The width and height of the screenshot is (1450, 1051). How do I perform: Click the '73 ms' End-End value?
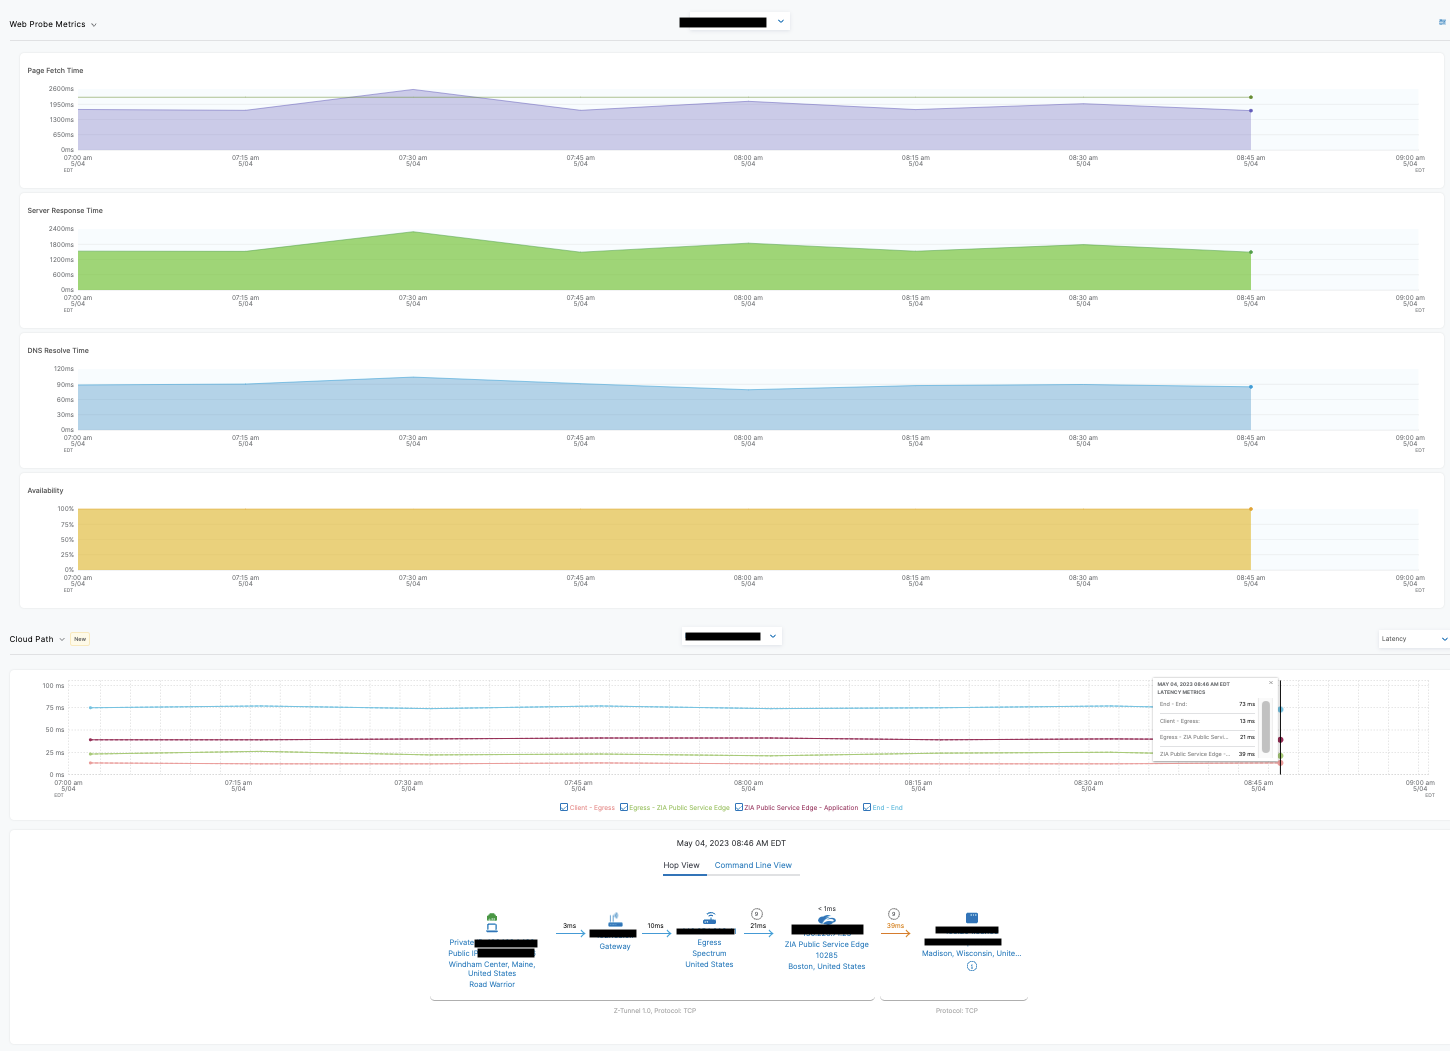click(x=1247, y=704)
